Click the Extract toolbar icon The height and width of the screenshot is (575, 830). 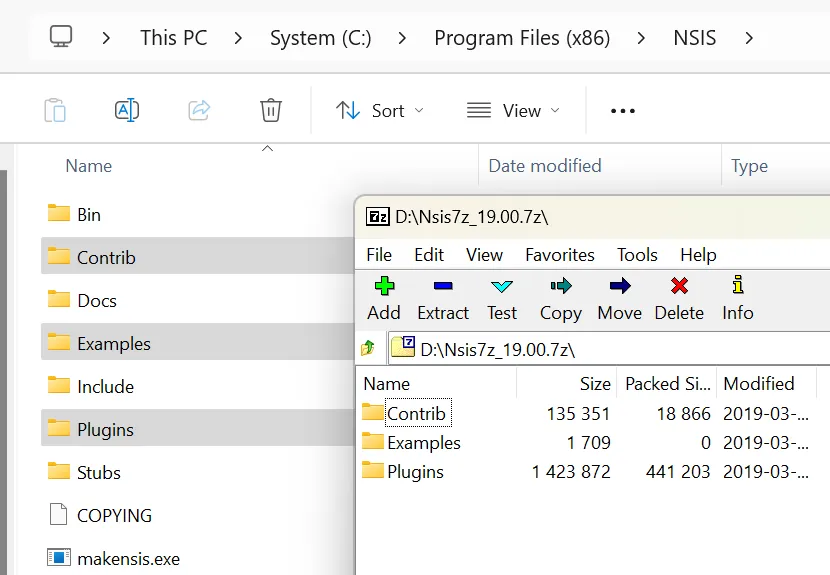click(x=443, y=298)
